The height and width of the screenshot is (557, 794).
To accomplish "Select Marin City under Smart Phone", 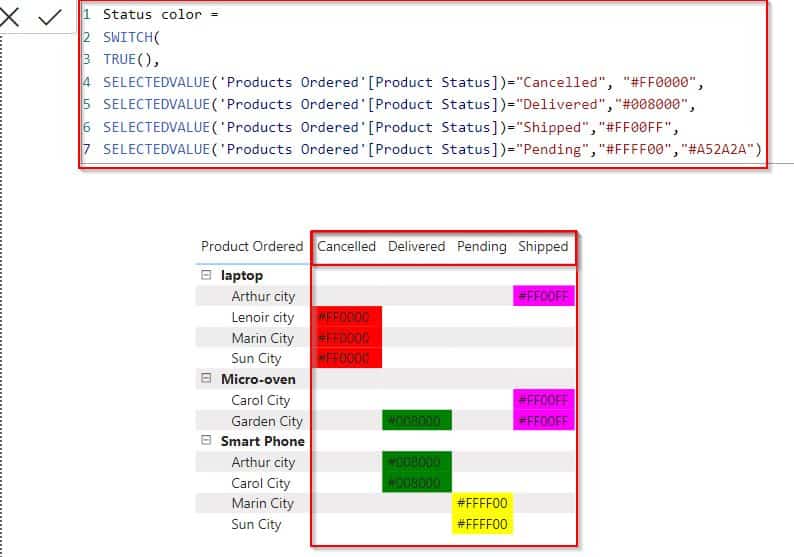I will coord(262,503).
